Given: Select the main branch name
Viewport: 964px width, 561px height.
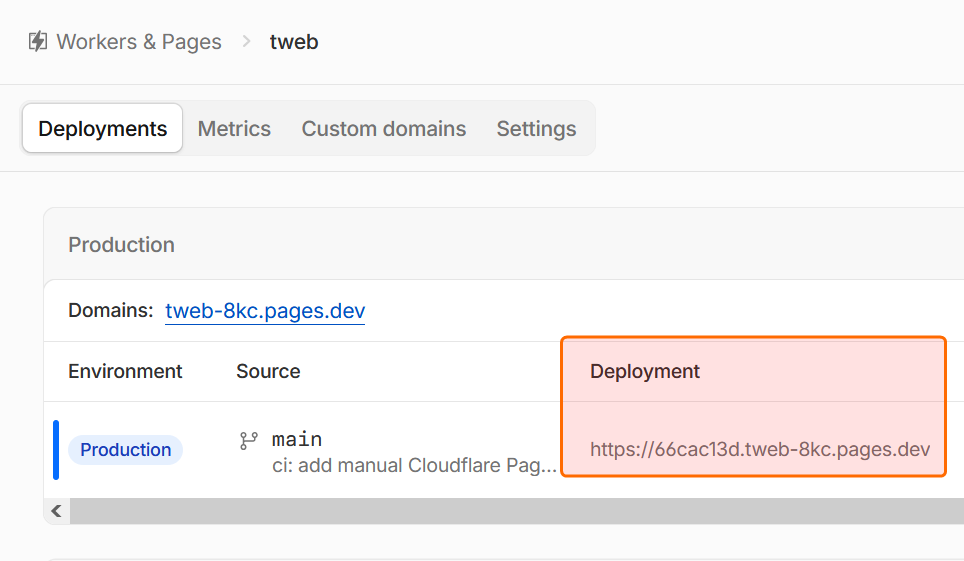Looking at the screenshot, I should [x=297, y=439].
